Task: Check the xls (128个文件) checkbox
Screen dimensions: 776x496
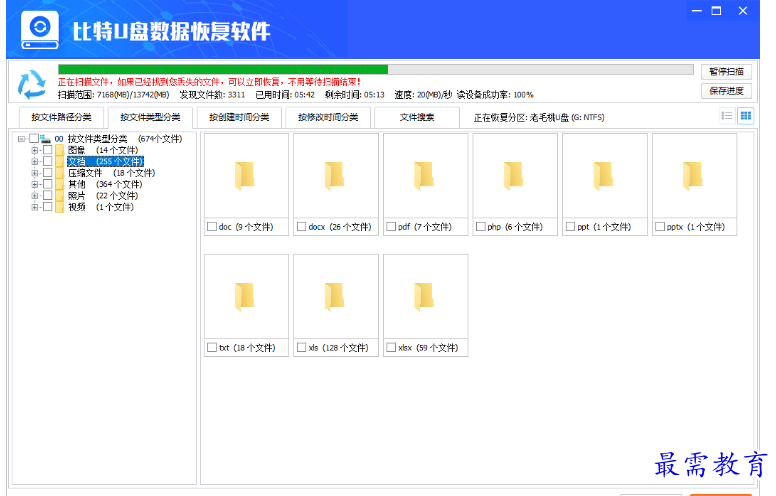Action: [x=301, y=347]
